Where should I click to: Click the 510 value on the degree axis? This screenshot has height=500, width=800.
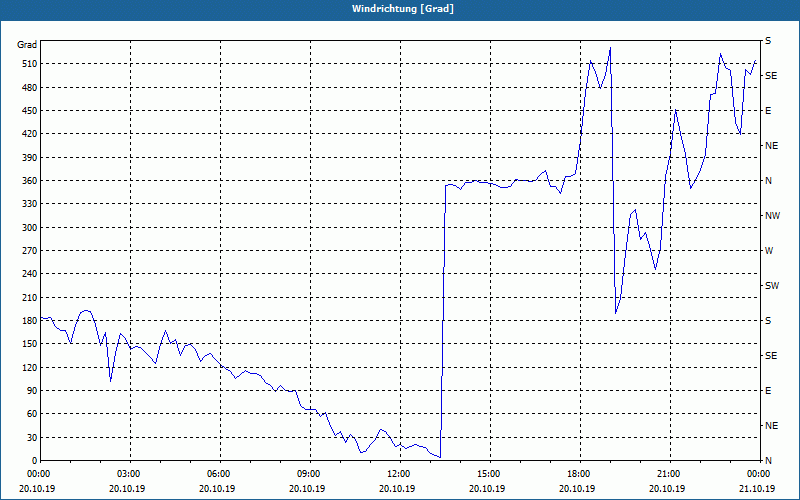pyautogui.click(x=29, y=64)
